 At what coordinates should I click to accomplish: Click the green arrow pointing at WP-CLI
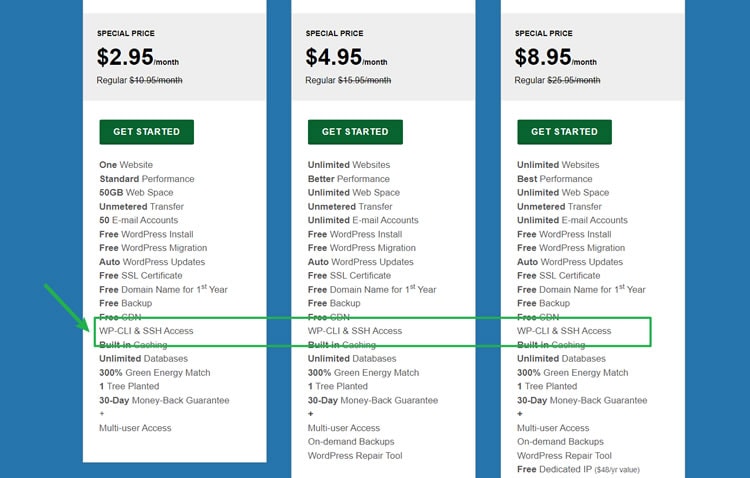click(x=66, y=307)
